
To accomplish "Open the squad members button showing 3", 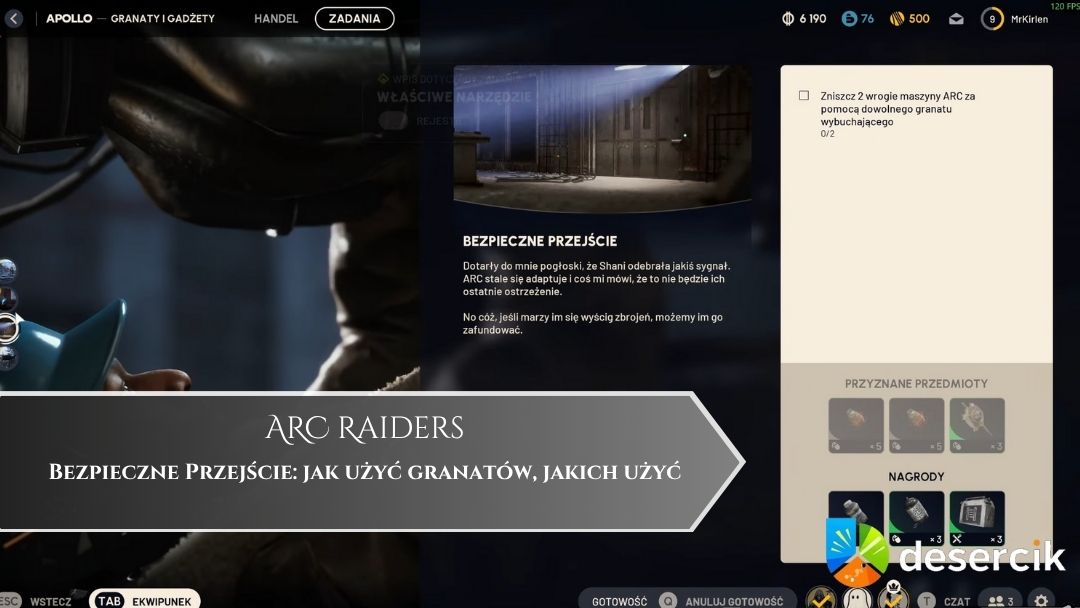I will point(1000,601).
